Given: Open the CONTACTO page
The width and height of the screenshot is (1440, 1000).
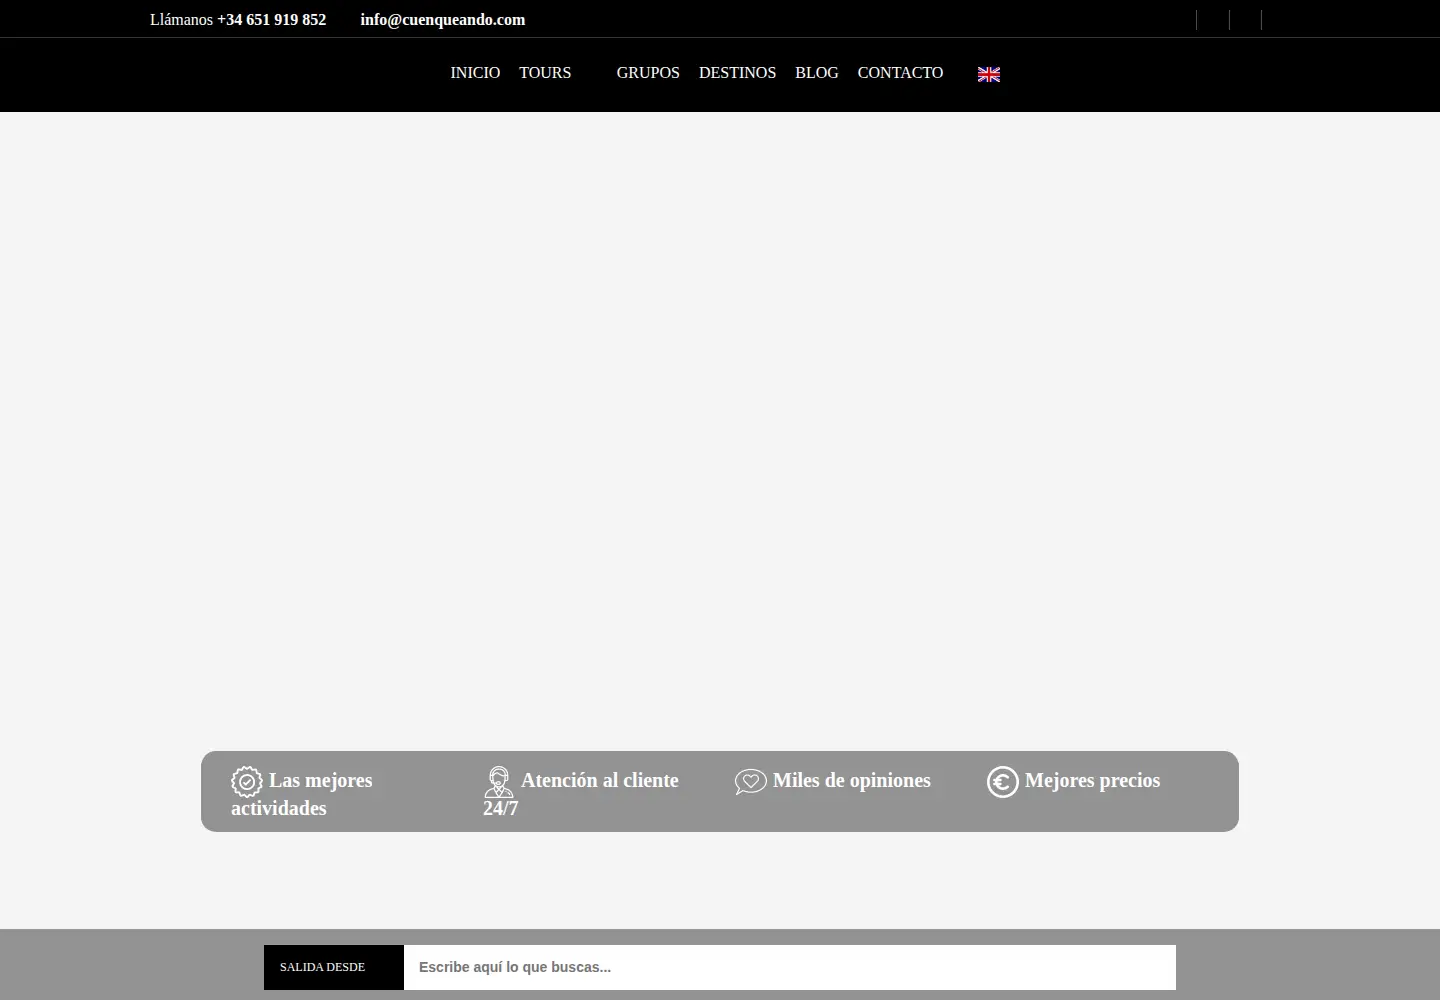Looking at the screenshot, I should click(900, 73).
